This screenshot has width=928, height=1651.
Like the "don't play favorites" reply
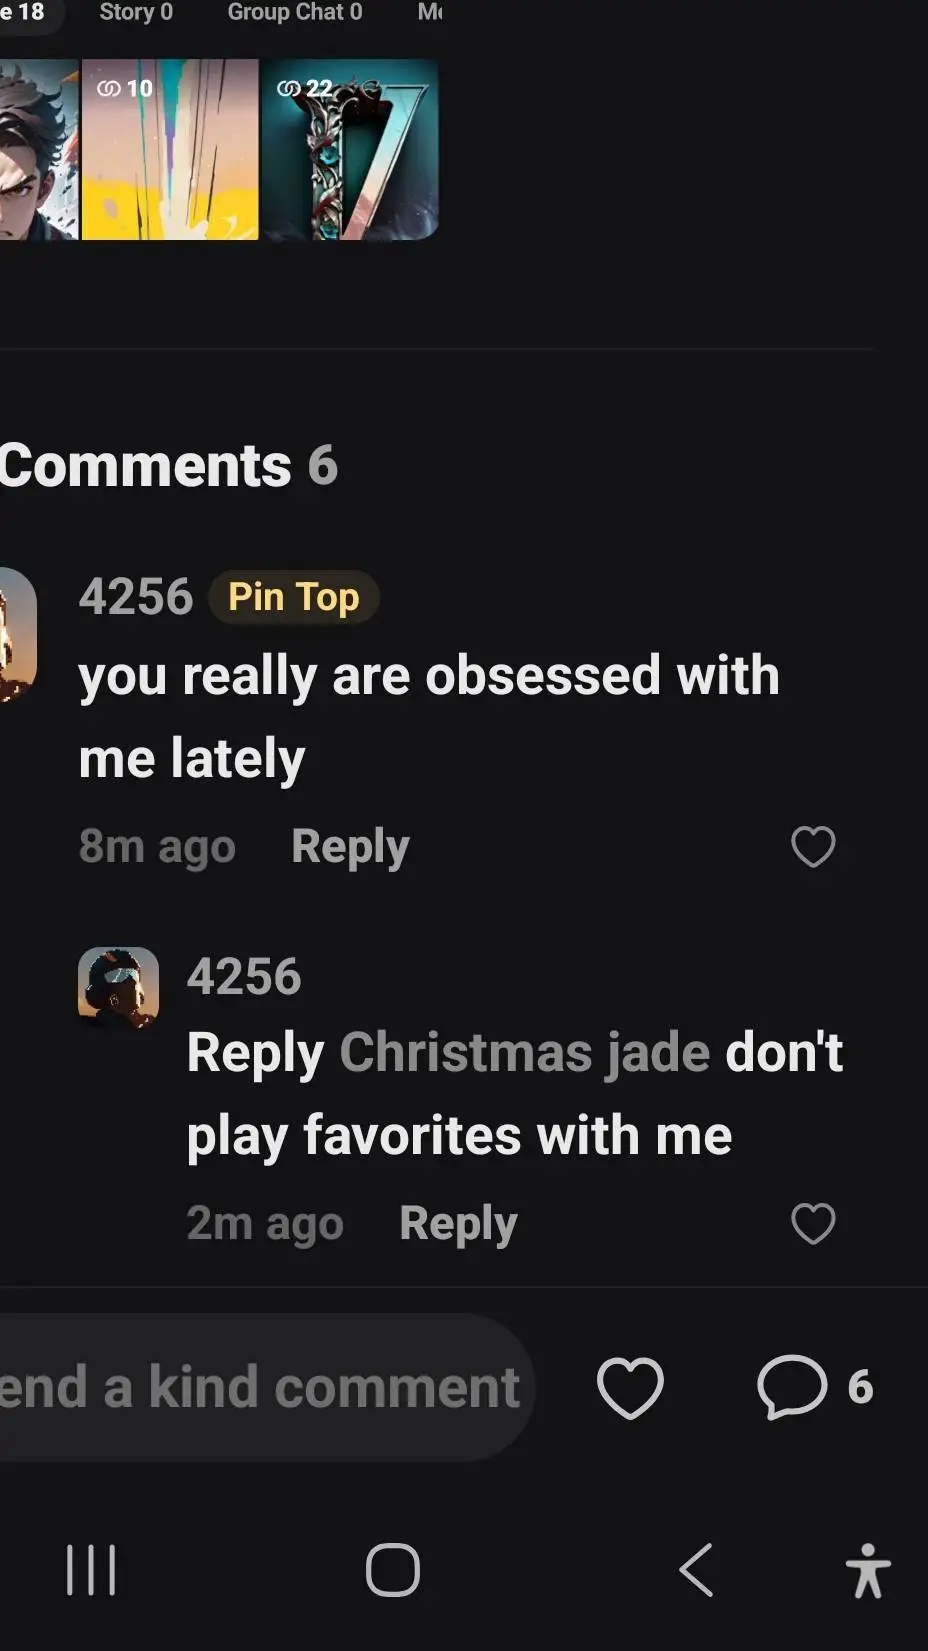(812, 1223)
